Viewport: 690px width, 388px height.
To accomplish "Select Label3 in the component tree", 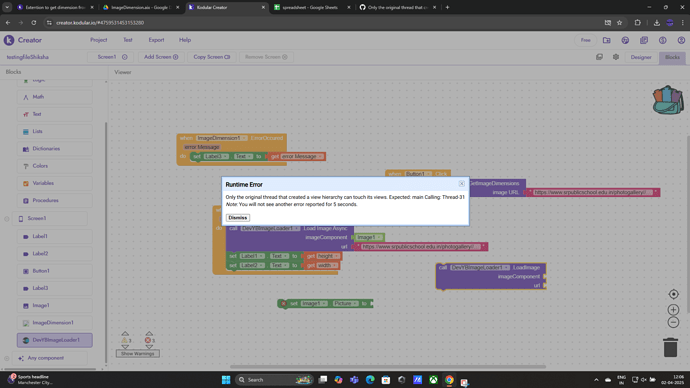I will click(x=55, y=288).
